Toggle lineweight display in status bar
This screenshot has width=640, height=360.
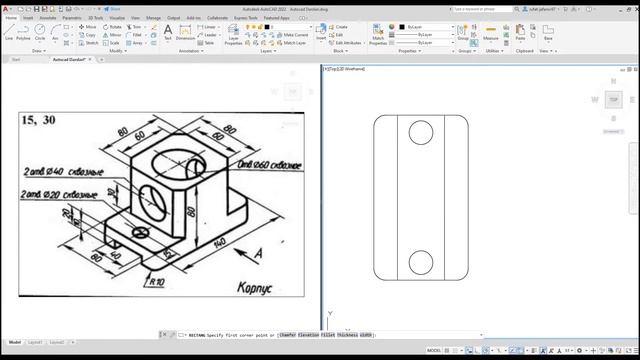(x=534, y=351)
